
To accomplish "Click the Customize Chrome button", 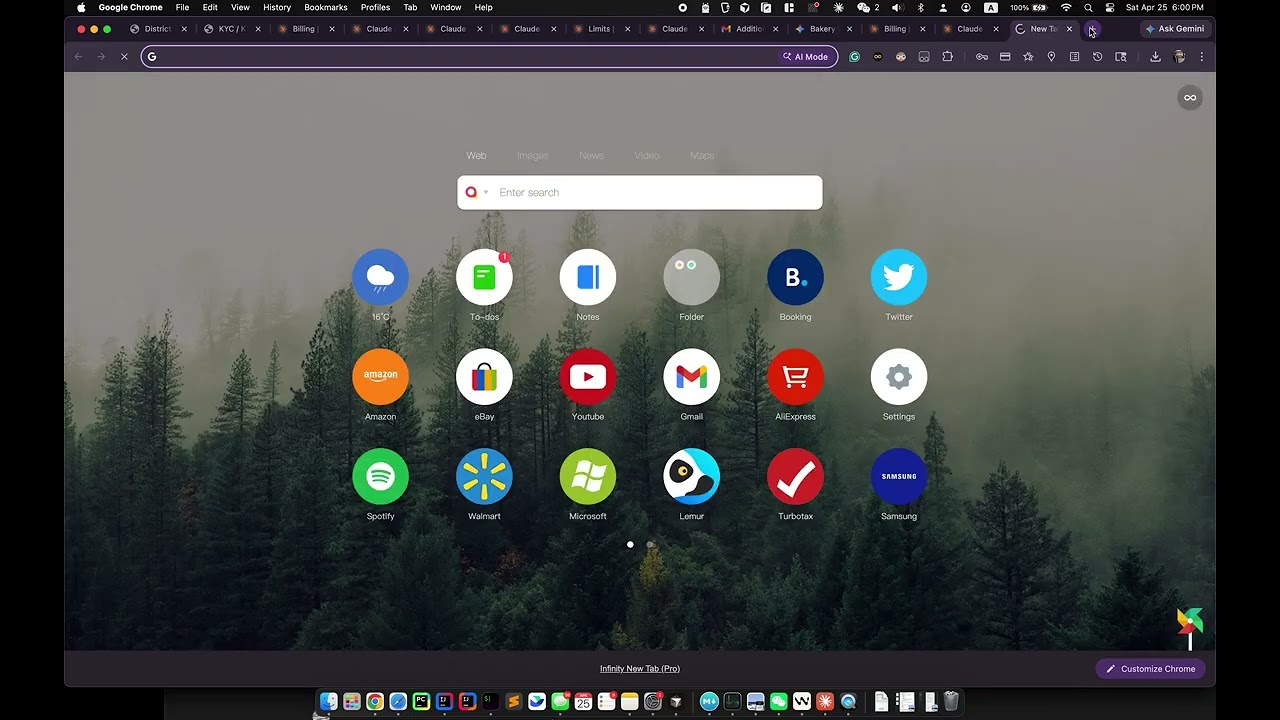I will (x=1150, y=669).
